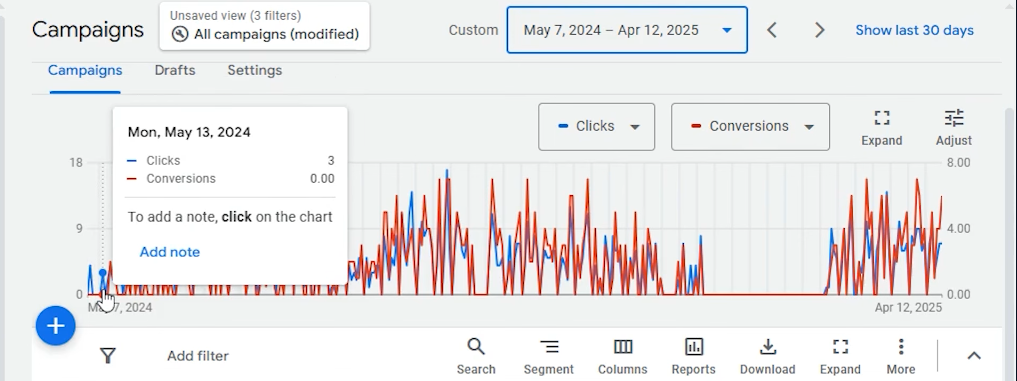The height and width of the screenshot is (381, 1017).
Task: Click the filter funnel icon
Action: (108, 356)
